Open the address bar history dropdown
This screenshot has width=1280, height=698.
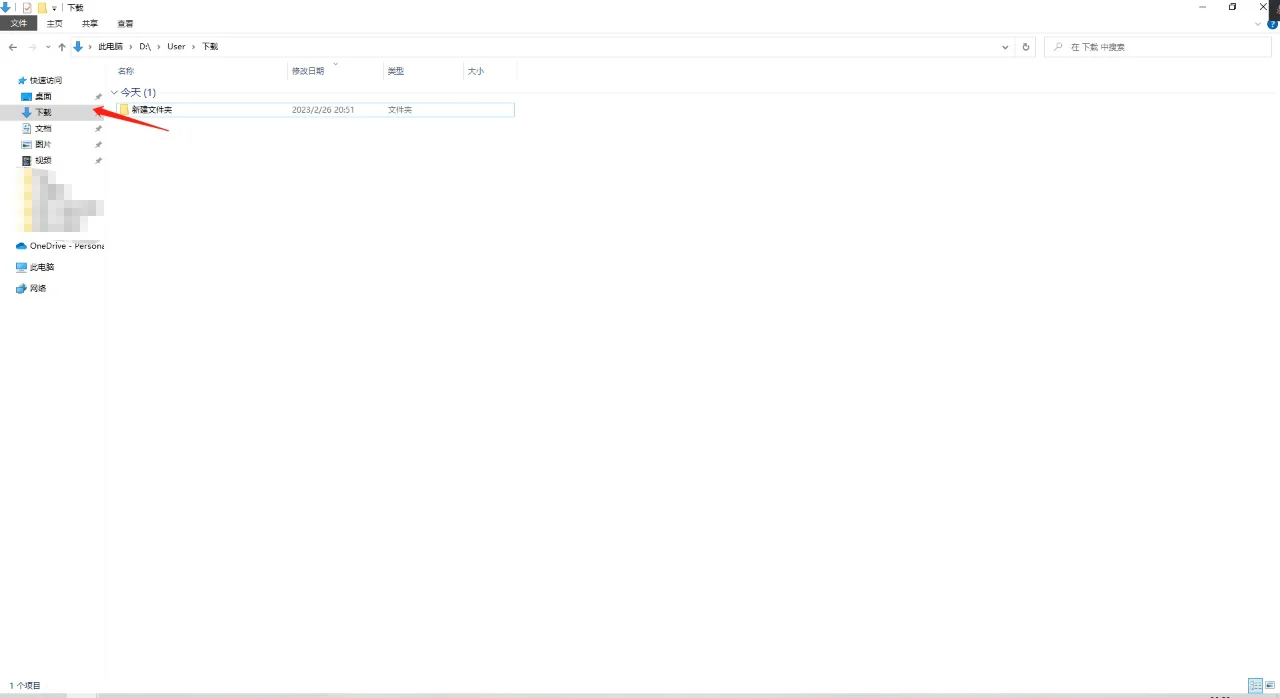(x=1006, y=47)
